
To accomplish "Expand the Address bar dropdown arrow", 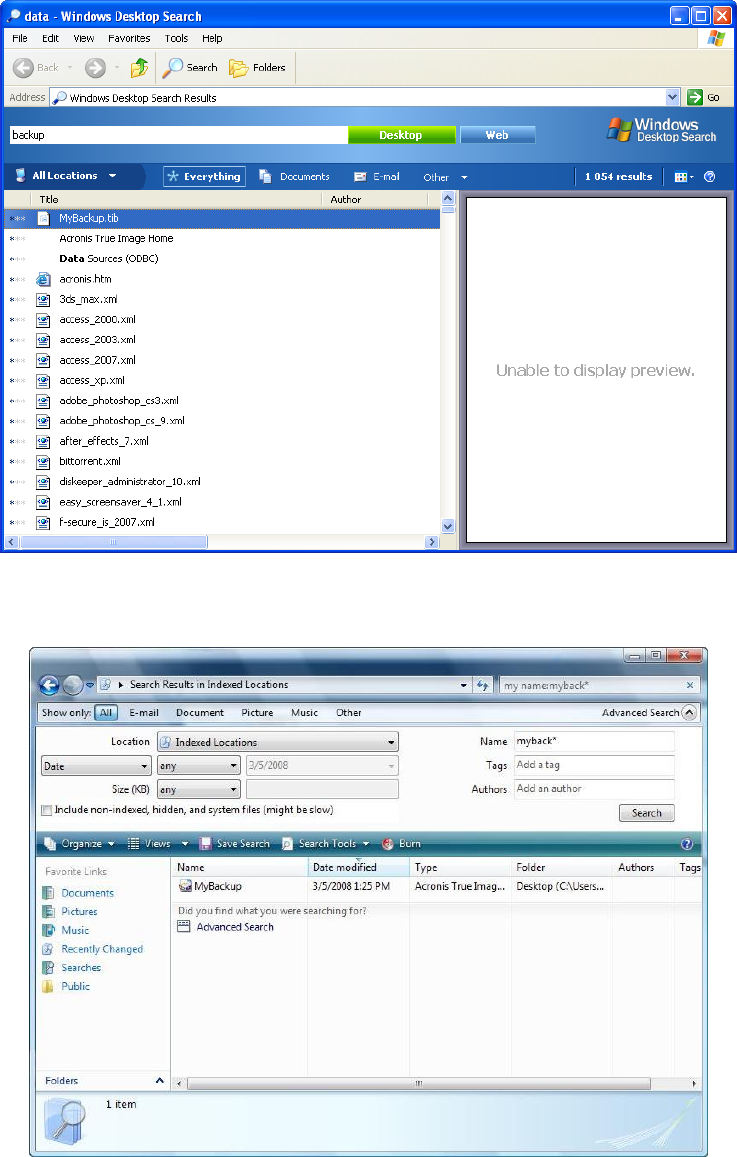I will [x=672, y=97].
